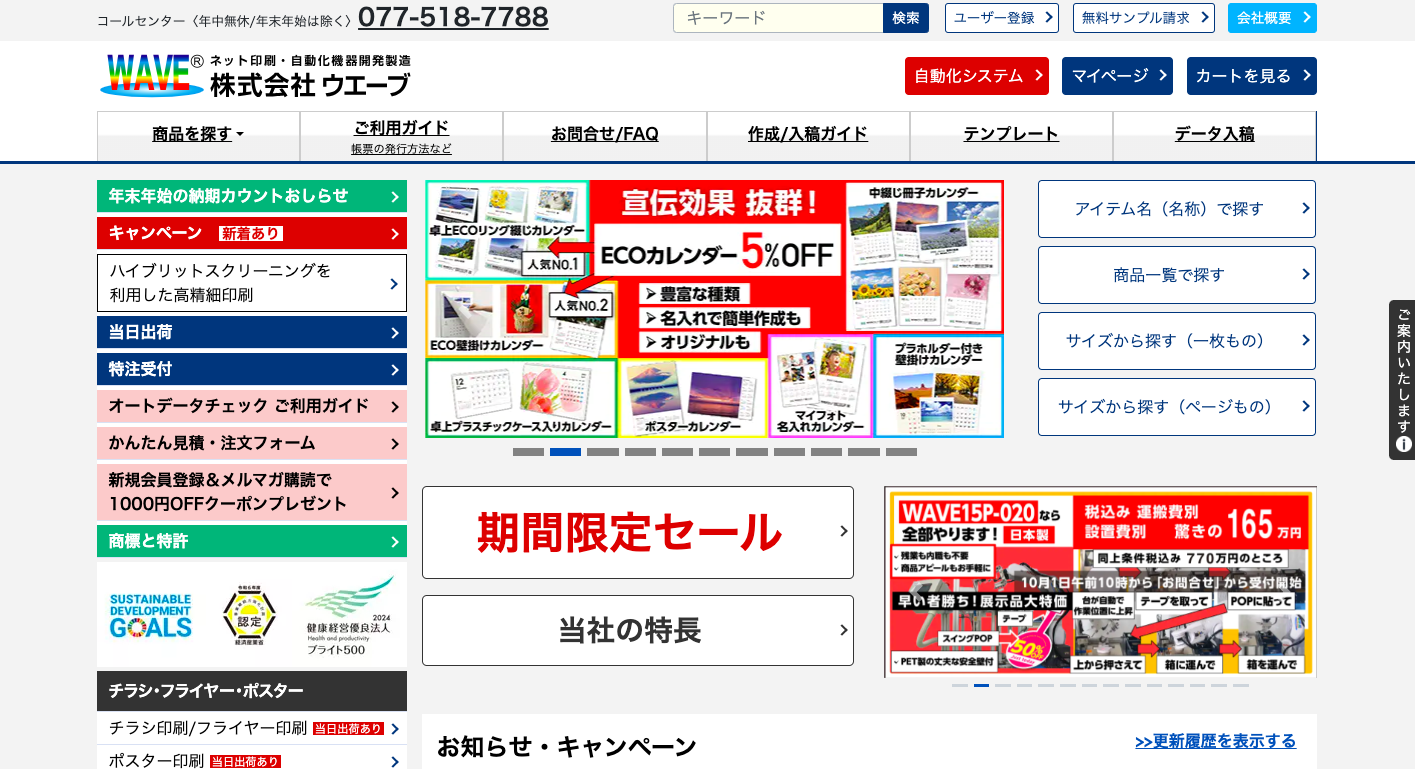Select the first calendar banner carousel indicator

point(528,452)
